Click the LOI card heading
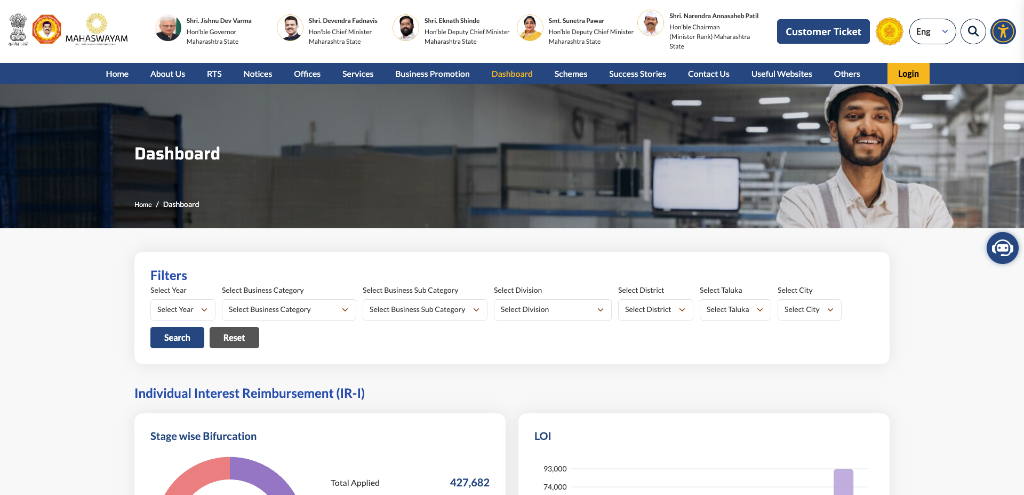 pos(543,436)
